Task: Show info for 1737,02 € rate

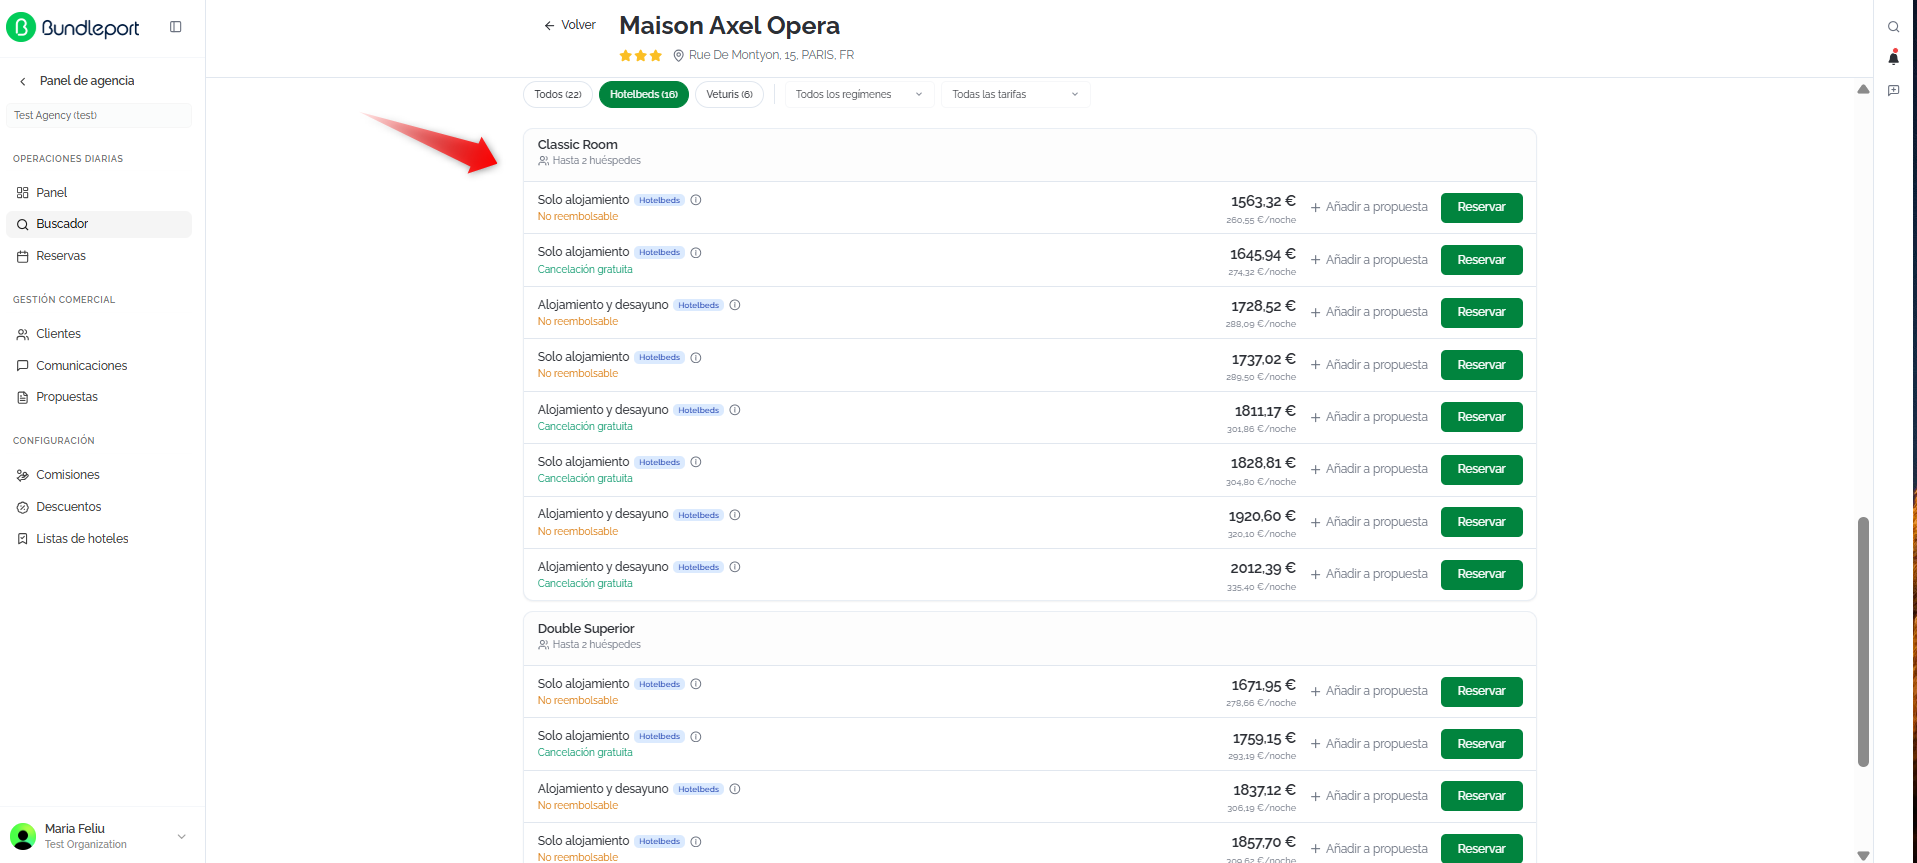Action: tap(696, 357)
